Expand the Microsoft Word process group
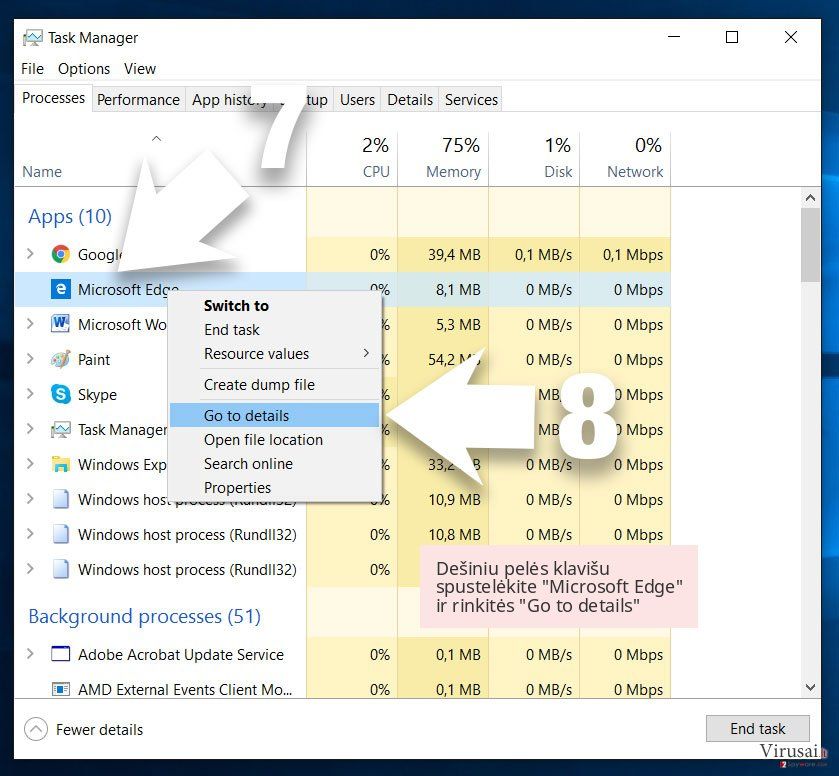 tap(30, 324)
